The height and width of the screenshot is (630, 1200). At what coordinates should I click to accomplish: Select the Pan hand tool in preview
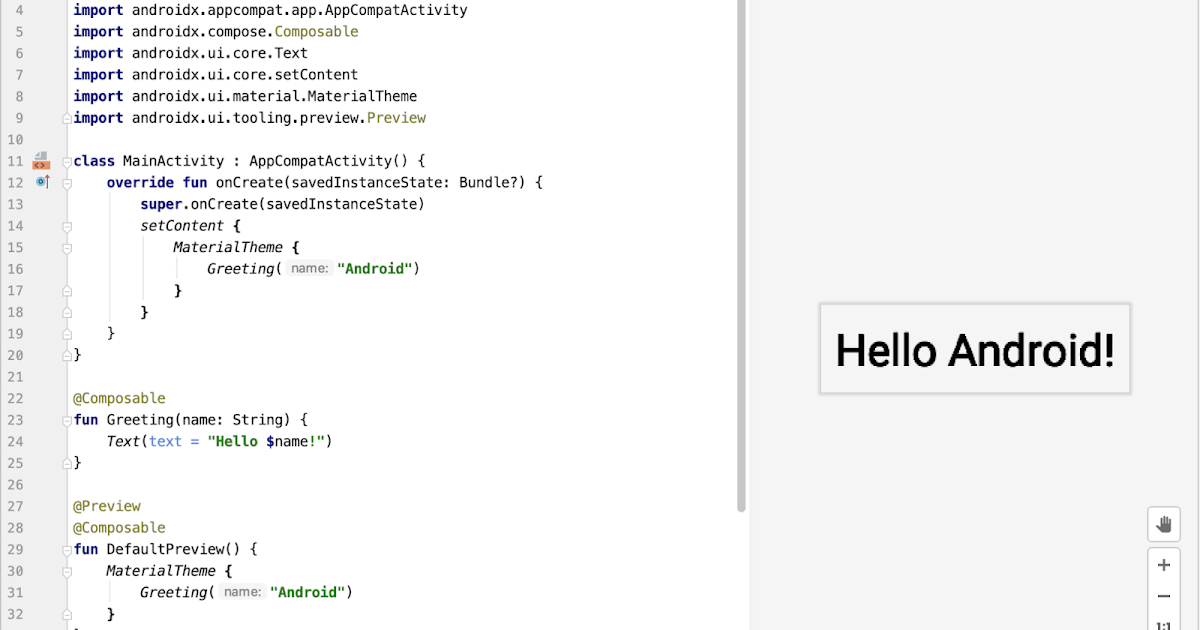[x=1163, y=524]
